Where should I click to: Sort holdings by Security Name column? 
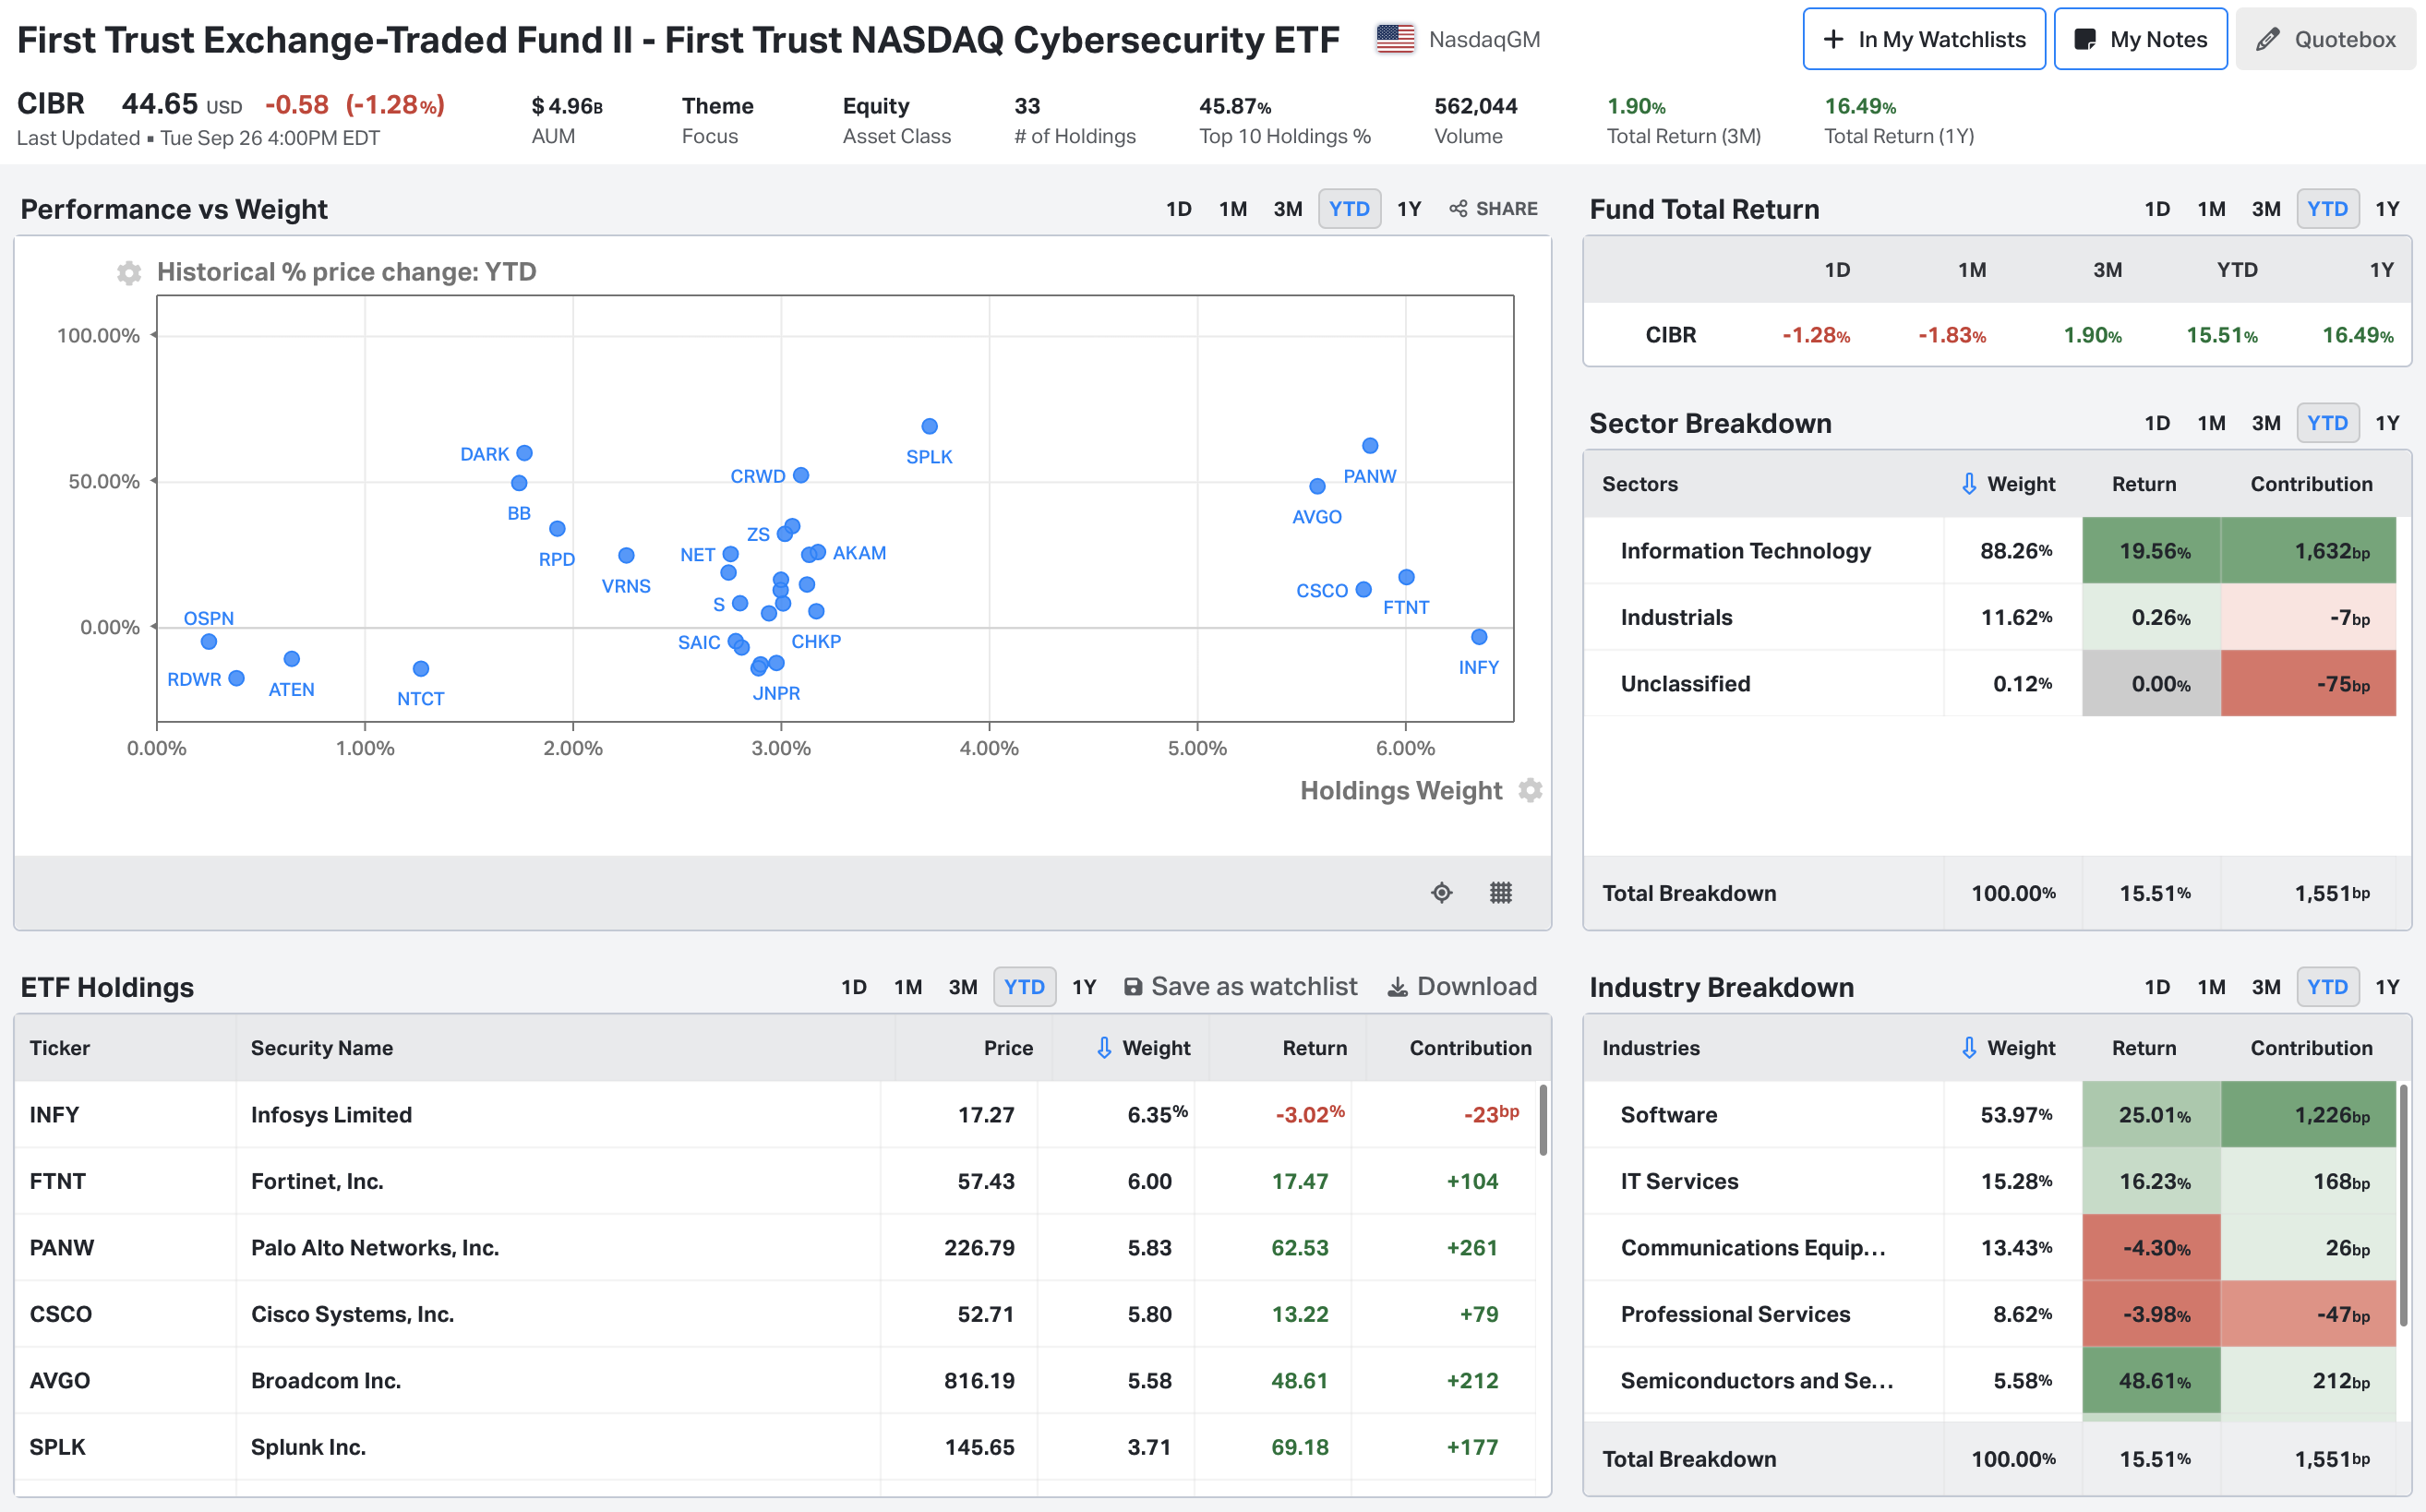[321, 1047]
